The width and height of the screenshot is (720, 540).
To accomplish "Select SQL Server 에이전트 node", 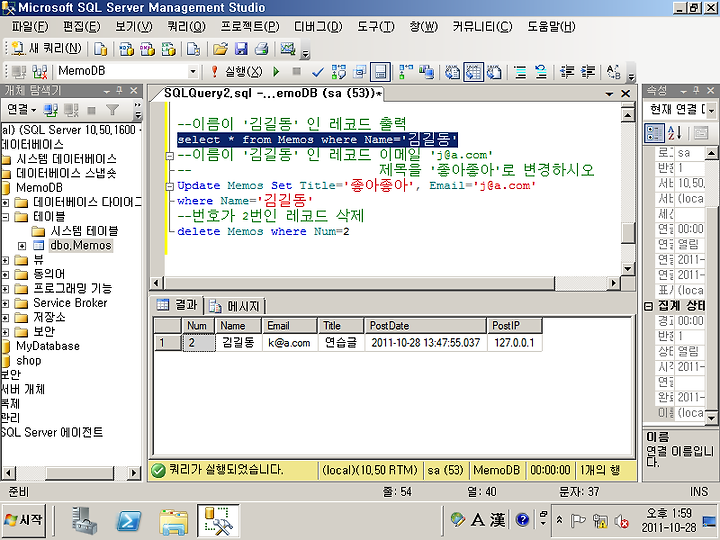I will (x=51, y=433).
